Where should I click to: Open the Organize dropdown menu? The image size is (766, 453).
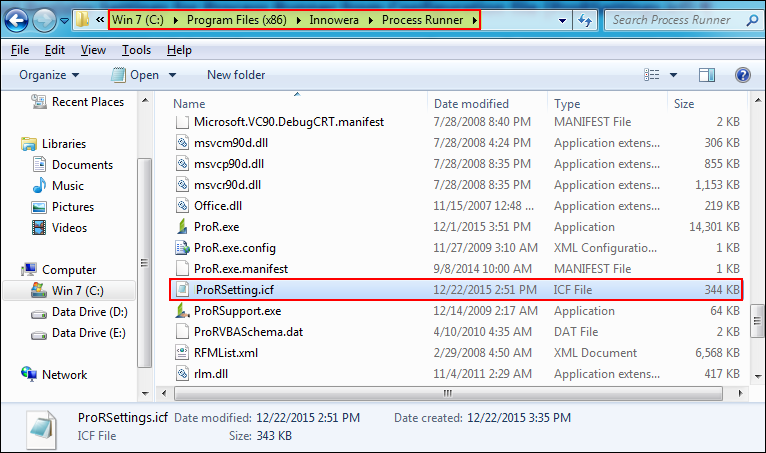49,75
